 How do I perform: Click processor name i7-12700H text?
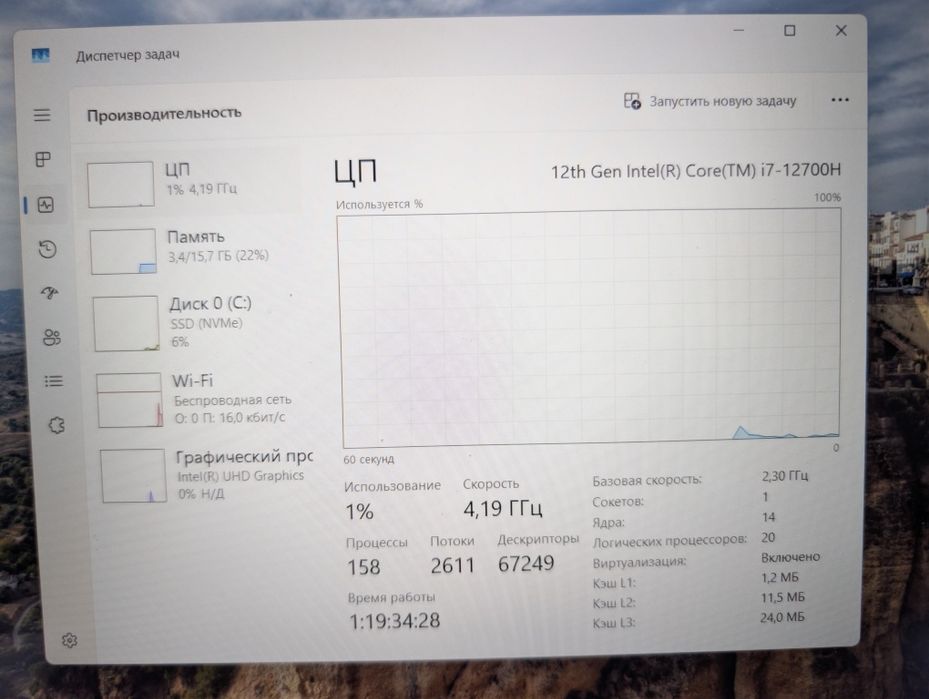pyautogui.click(x=696, y=171)
